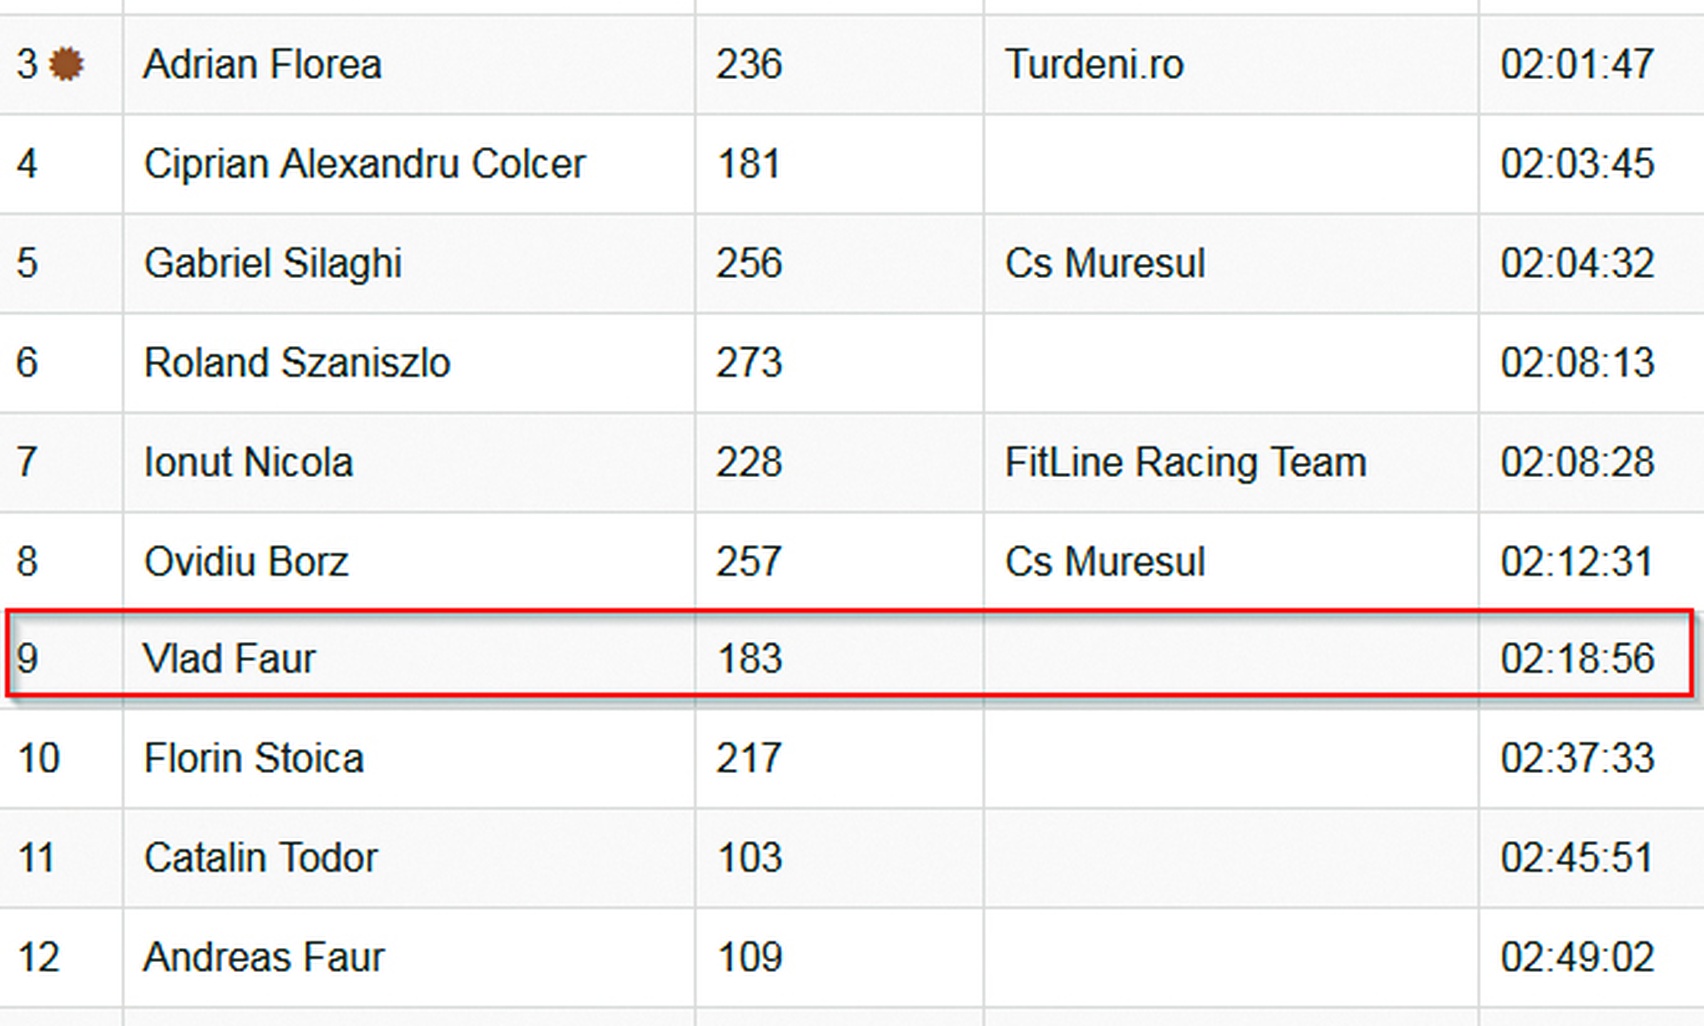Click the bronze medal icon in row 3

click(x=66, y=65)
